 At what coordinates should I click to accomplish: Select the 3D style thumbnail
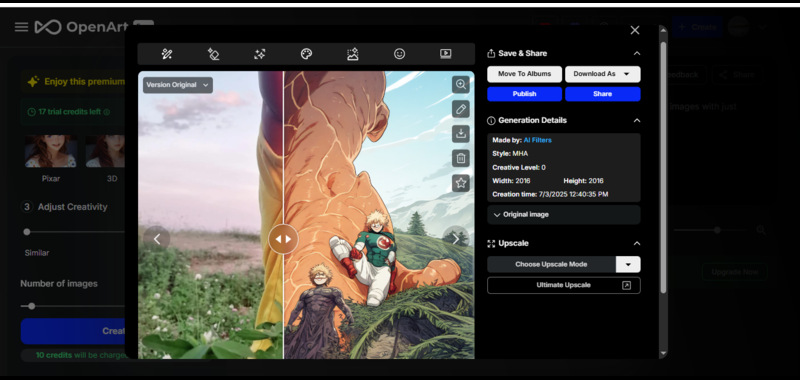[x=105, y=151]
